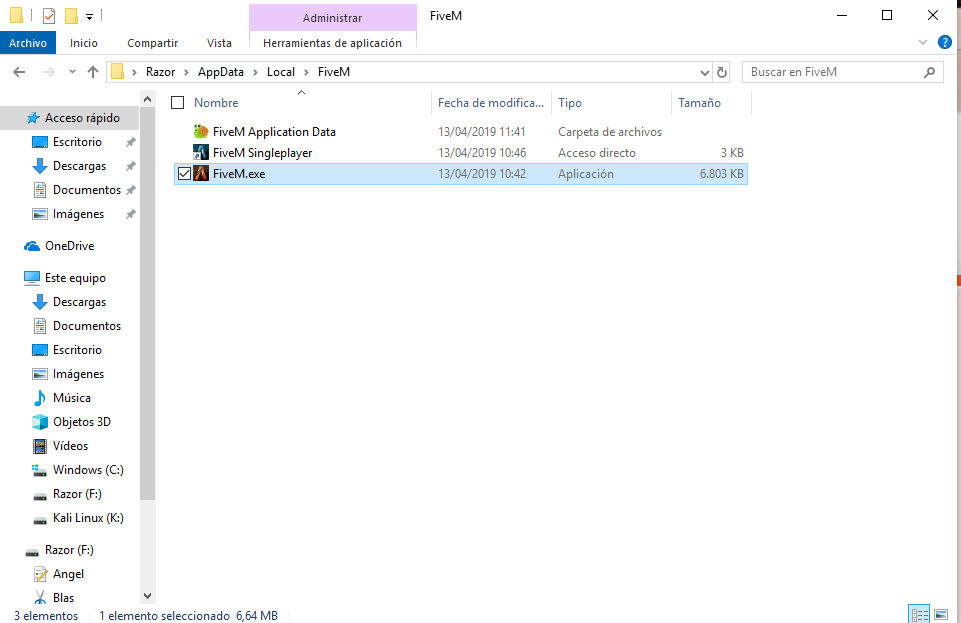
Task: Open Razor (F:) under Este equipo
Action: pos(77,494)
